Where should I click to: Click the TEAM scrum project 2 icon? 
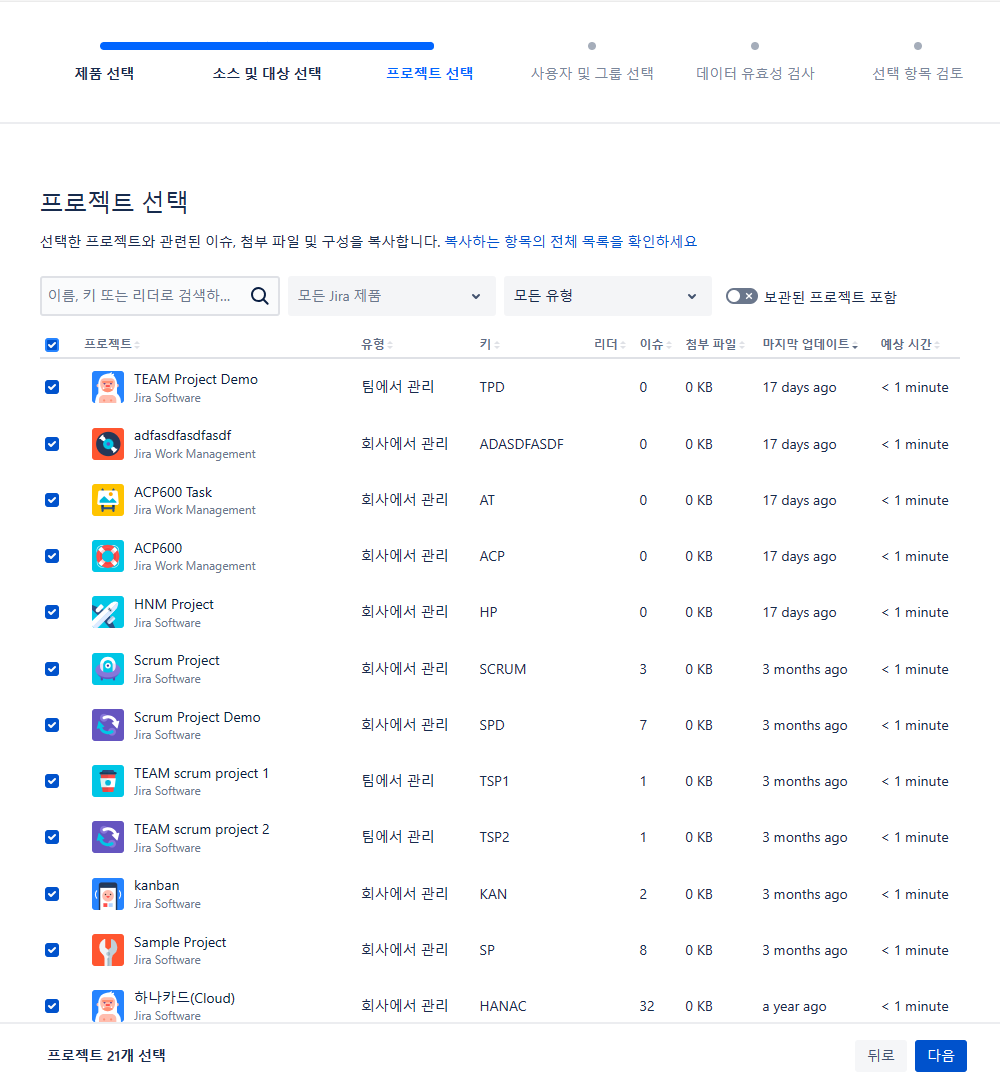pos(107,838)
